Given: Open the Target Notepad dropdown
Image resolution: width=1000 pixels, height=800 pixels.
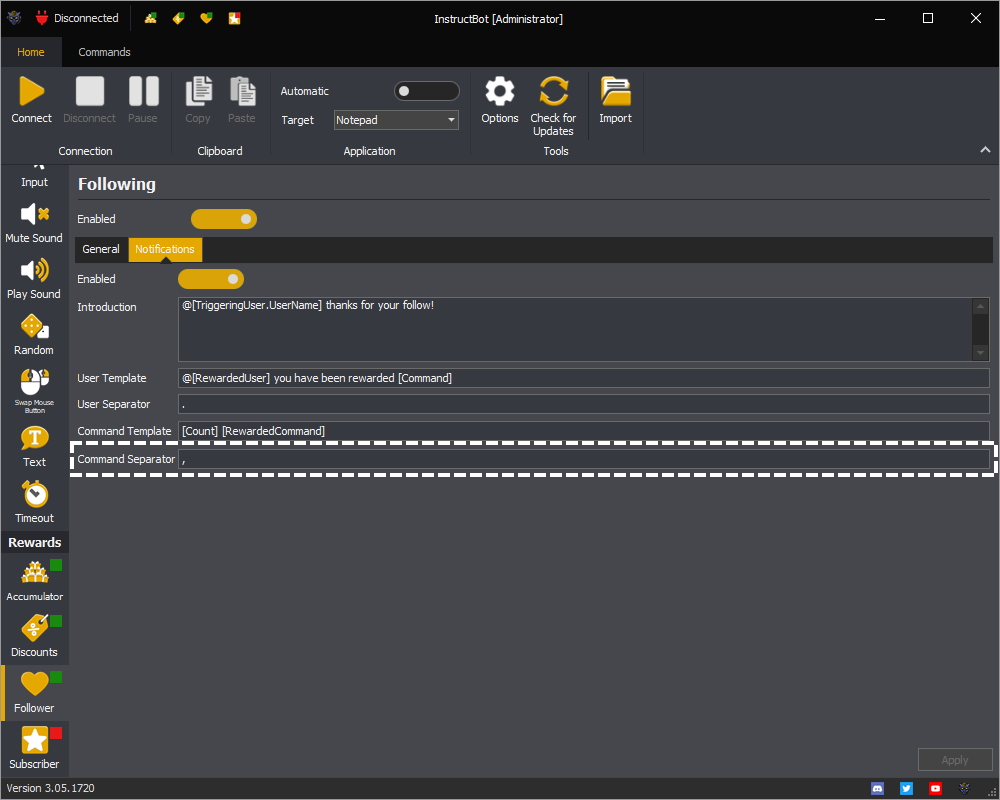Looking at the screenshot, I should (396, 120).
